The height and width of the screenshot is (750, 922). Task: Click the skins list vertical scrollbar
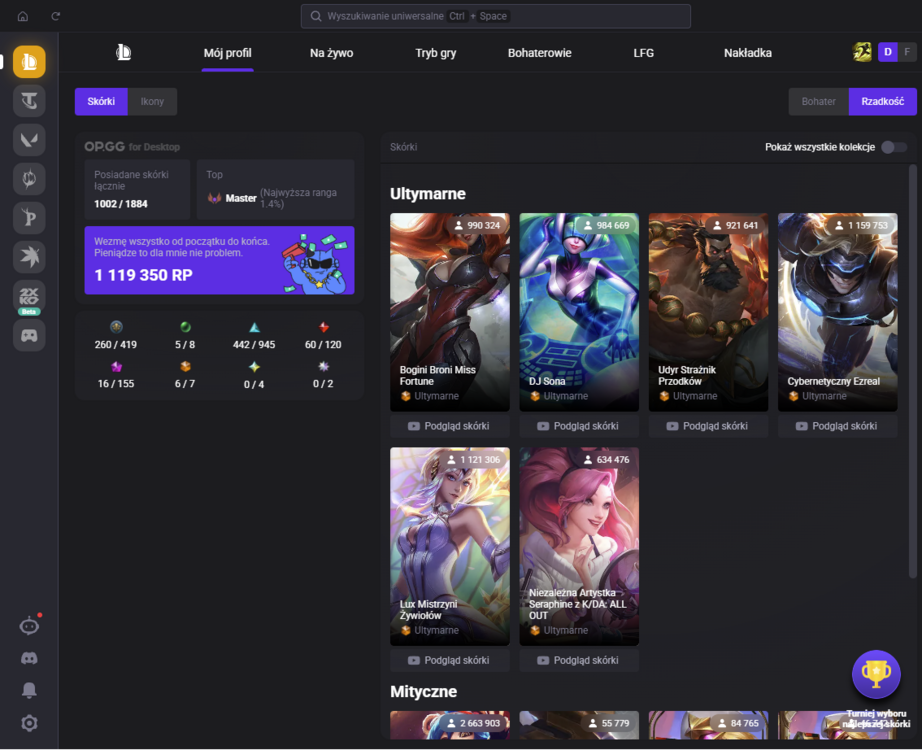point(913,372)
